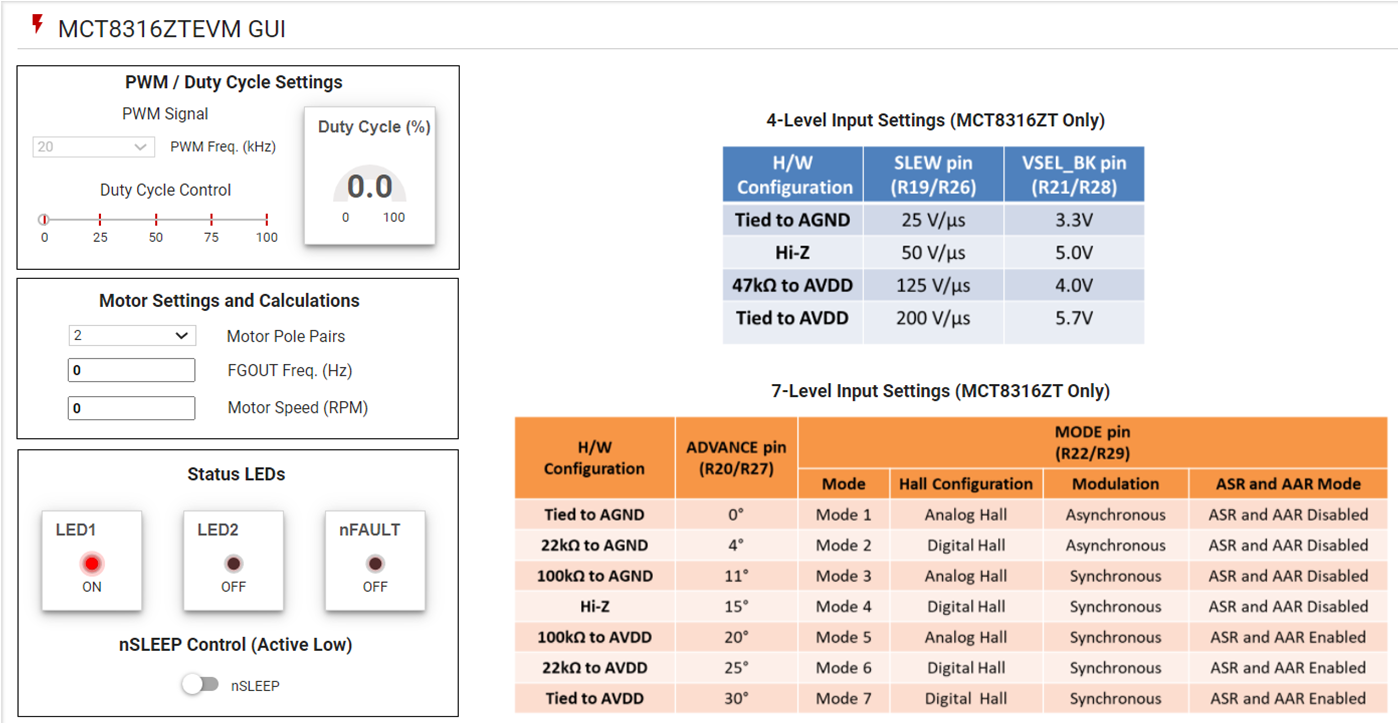Click the MCT8316ZTEVM GUI title text

coord(172,29)
